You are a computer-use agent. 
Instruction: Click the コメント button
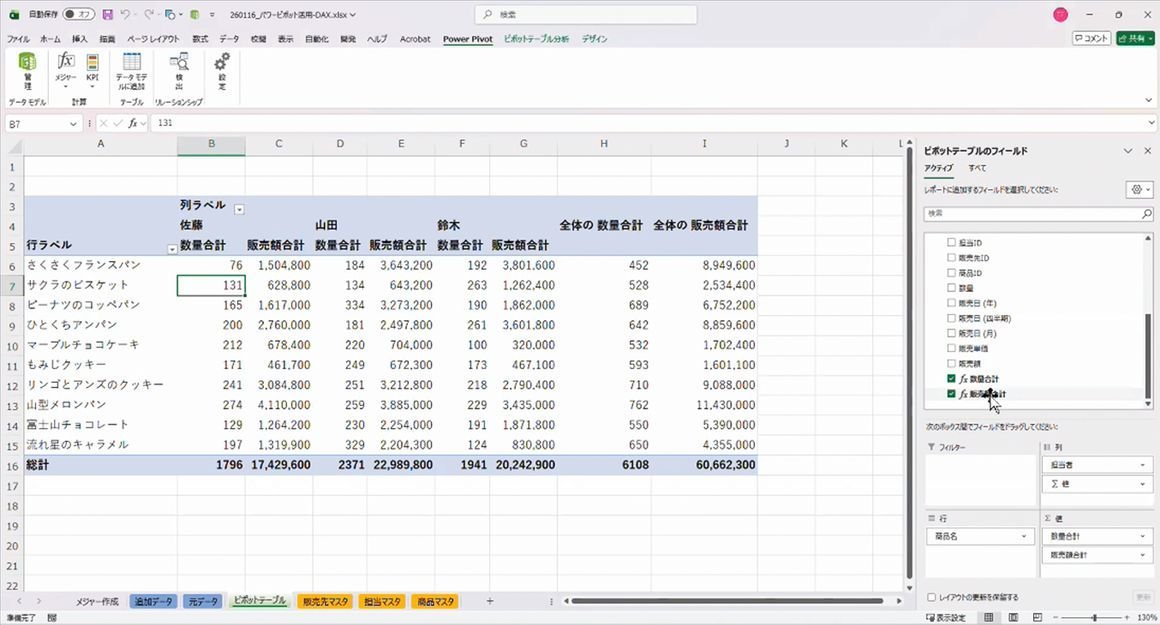(1091, 38)
